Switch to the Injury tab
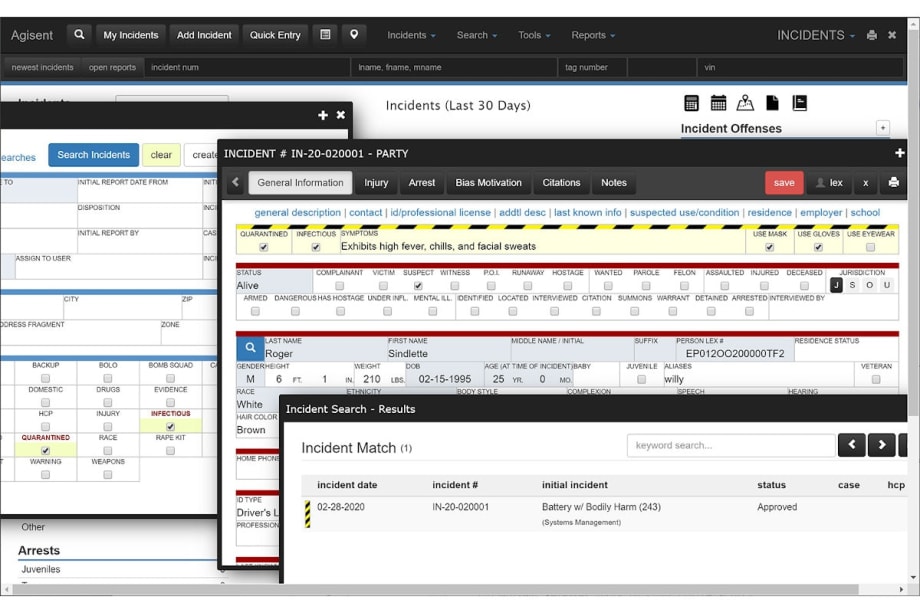 click(x=376, y=183)
